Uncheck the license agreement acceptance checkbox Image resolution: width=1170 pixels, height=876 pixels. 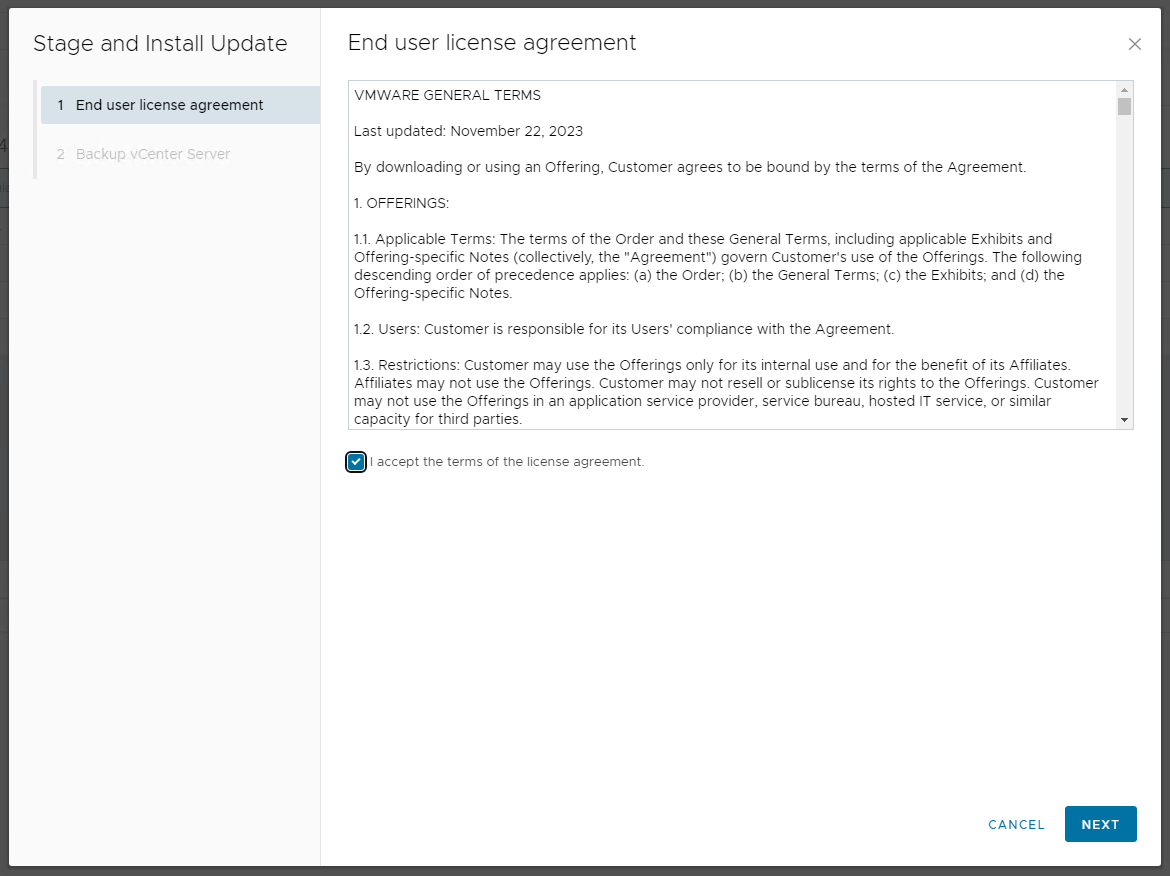coord(357,461)
